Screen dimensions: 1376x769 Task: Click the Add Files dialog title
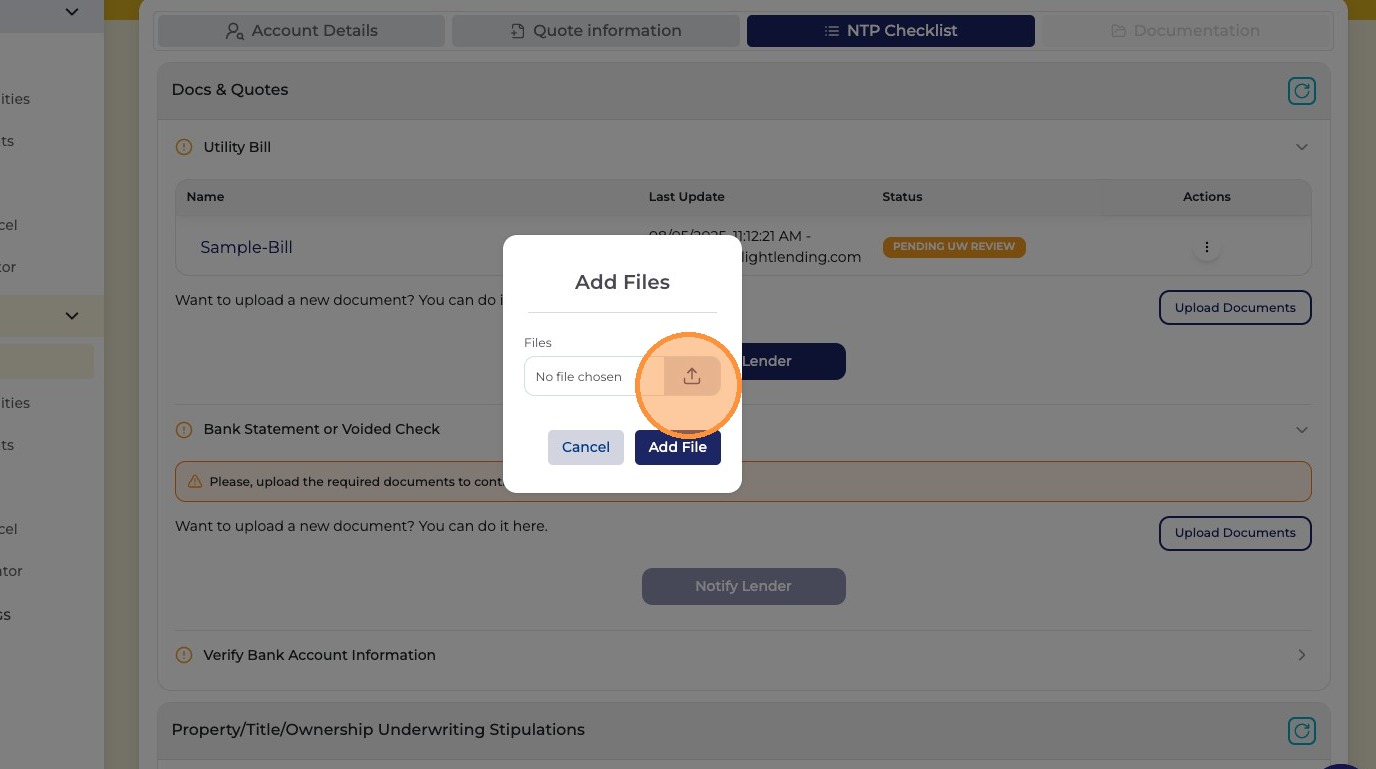[x=622, y=282]
